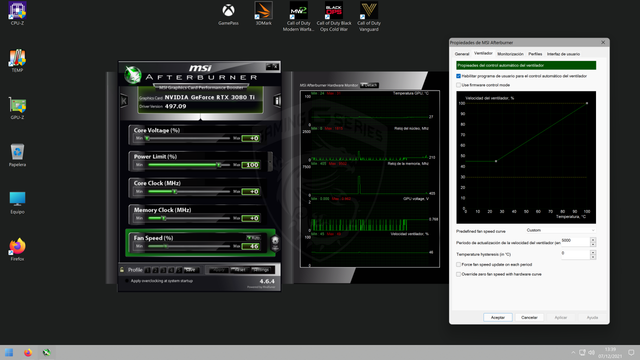The height and width of the screenshot is (360, 640).
Task: Launch 3DMark from the desktop
Action: [x=263, y=13]
